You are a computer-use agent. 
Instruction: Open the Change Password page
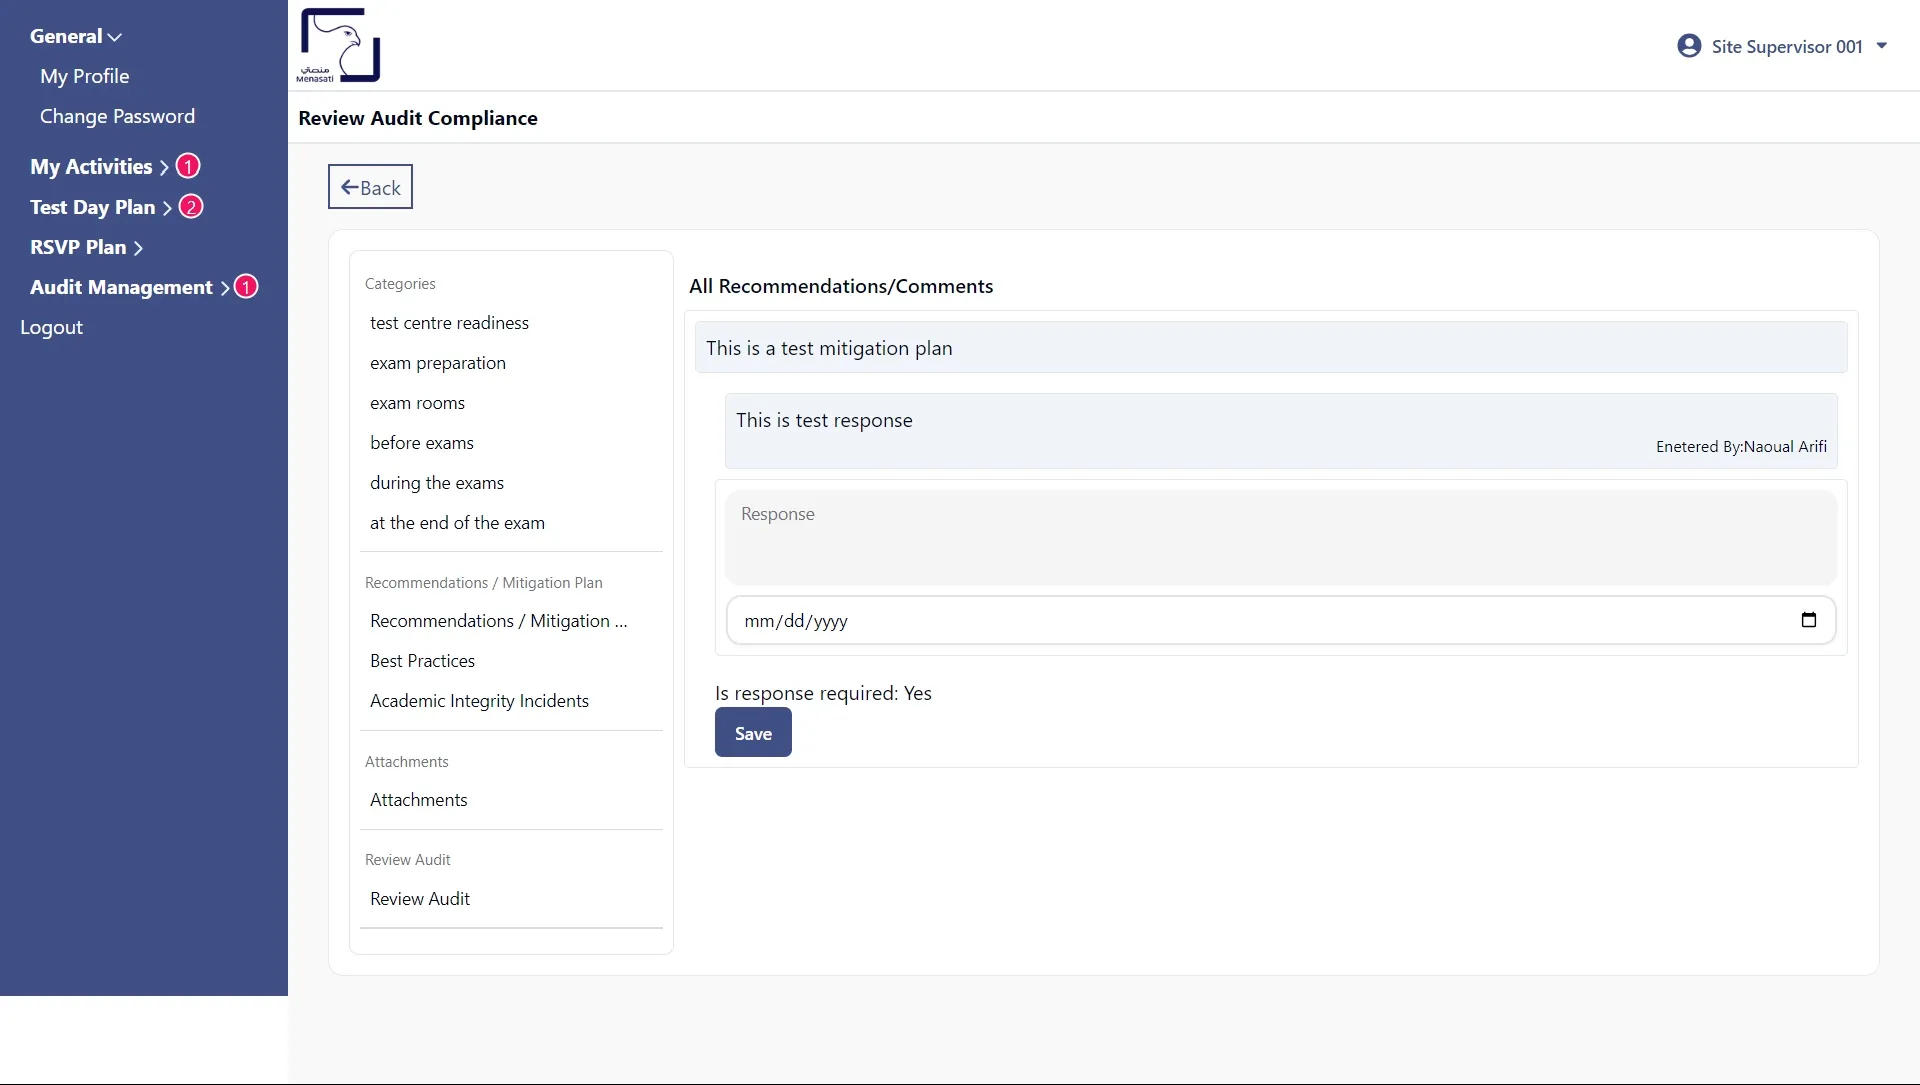117,116
